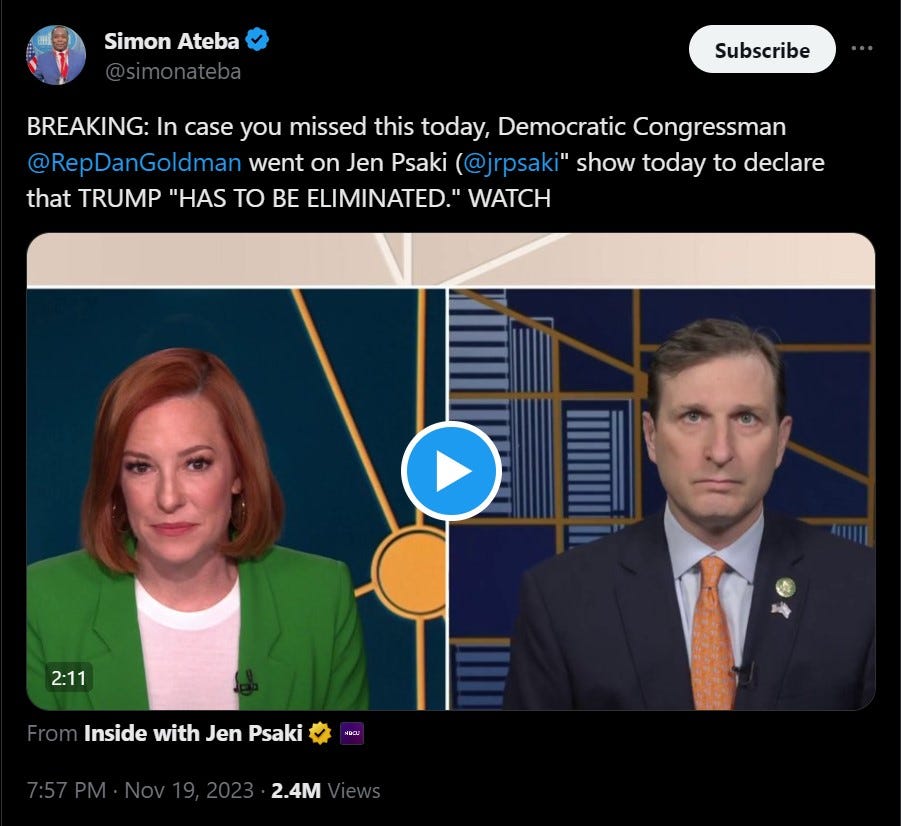This screenshot has height=826, width=901.
Task: Open Inside with Jen Psaki source link
Action: pos(193,733)
